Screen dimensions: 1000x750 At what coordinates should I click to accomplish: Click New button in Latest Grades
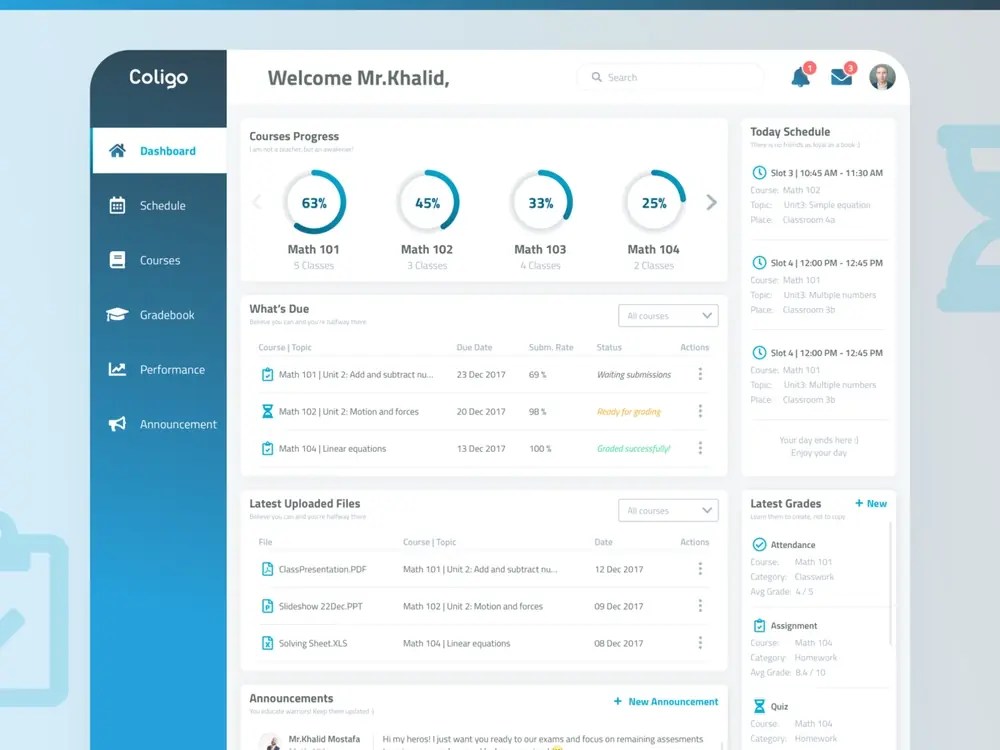pos(871,504)
